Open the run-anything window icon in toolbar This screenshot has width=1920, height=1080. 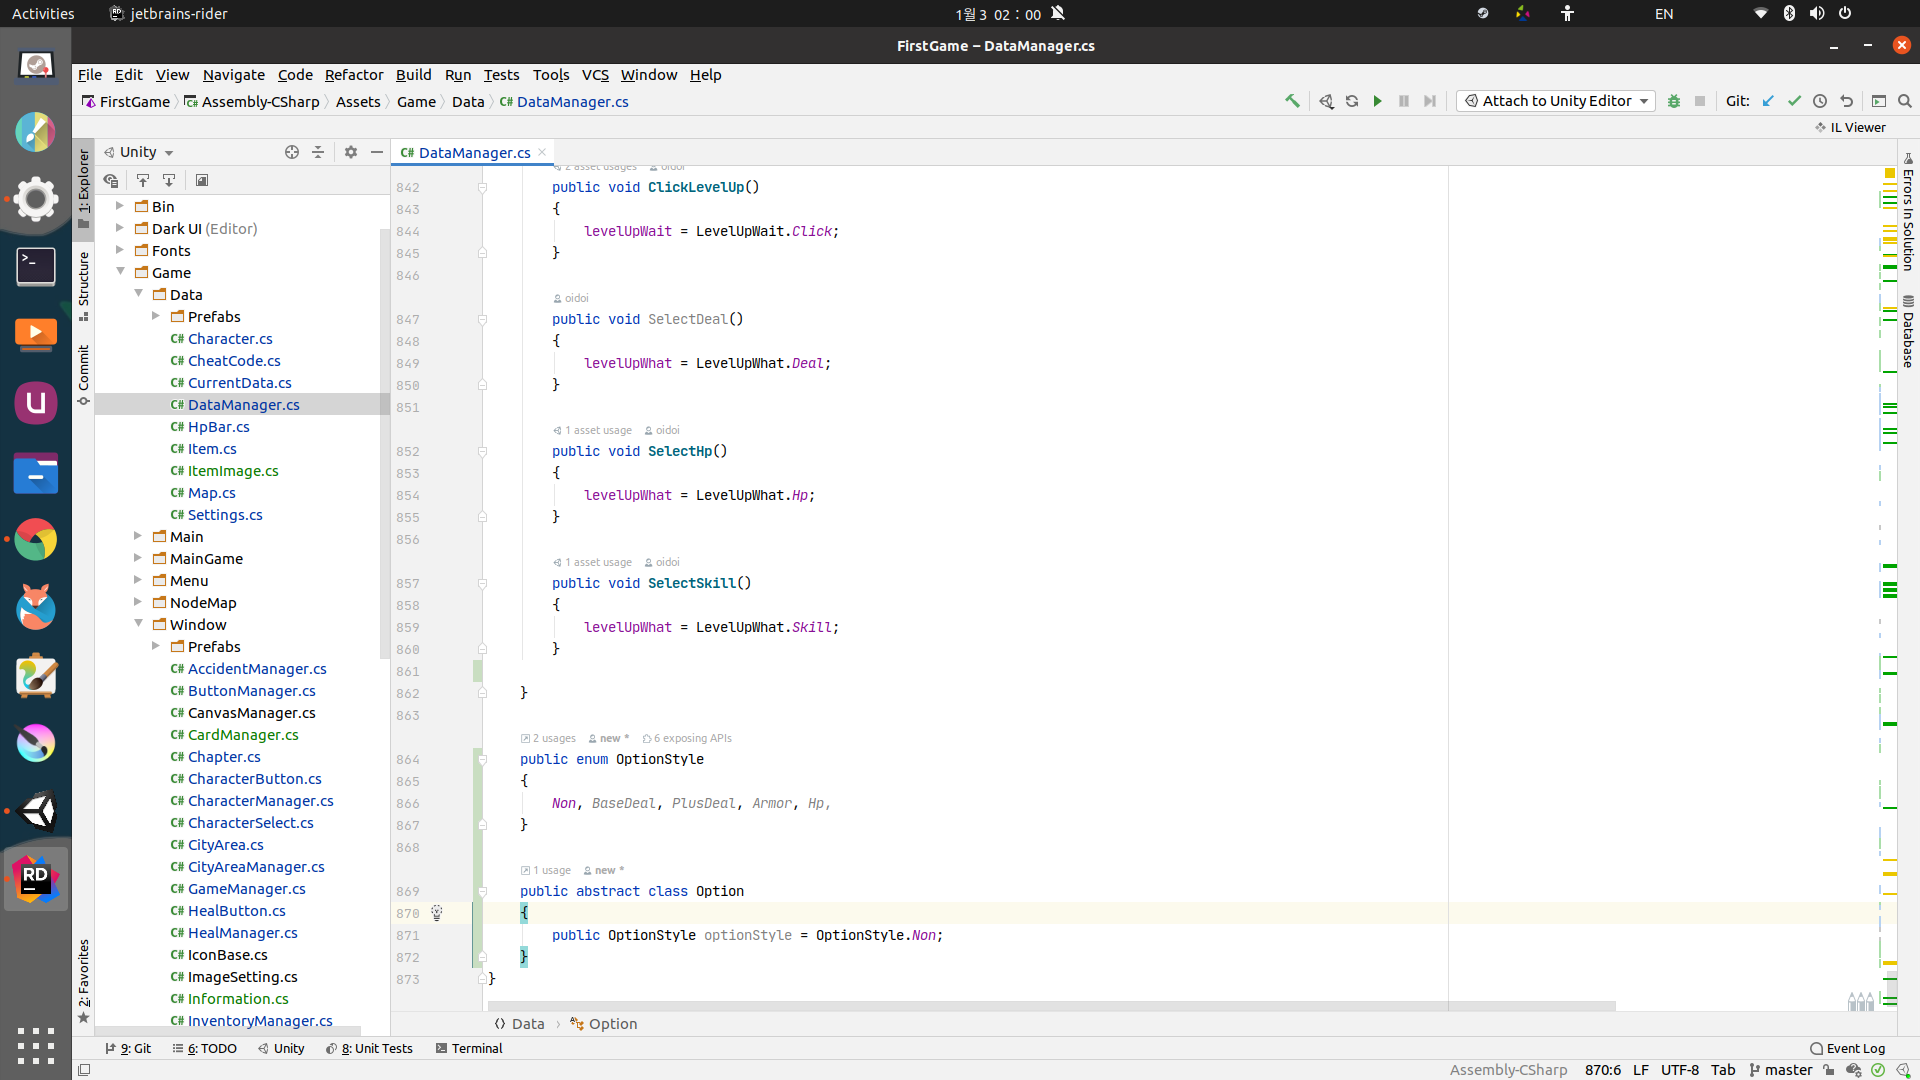[1879, 101]
